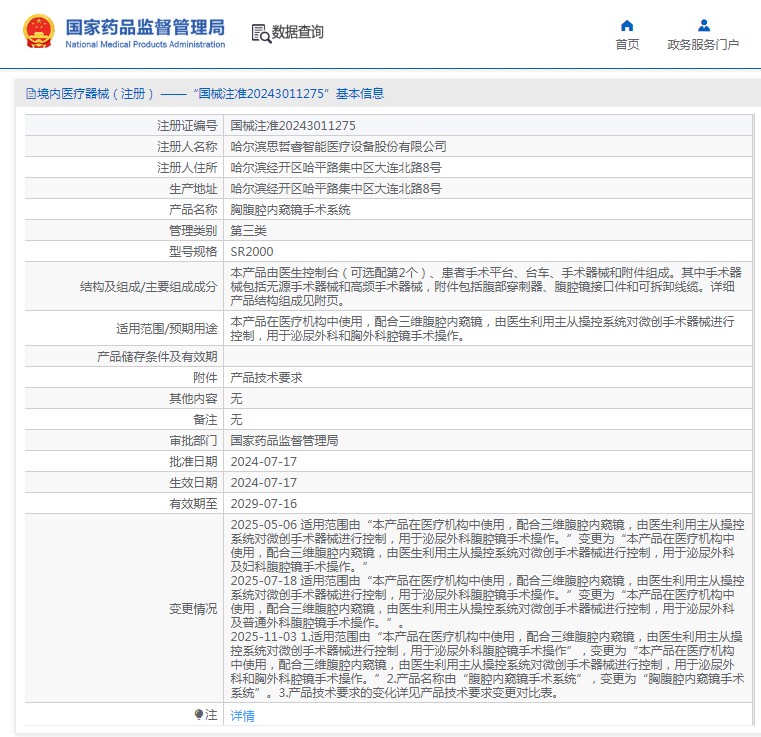Click the 产品名称 label
Image resolution: width=761 pixels, height=737 pixels.
193,210
